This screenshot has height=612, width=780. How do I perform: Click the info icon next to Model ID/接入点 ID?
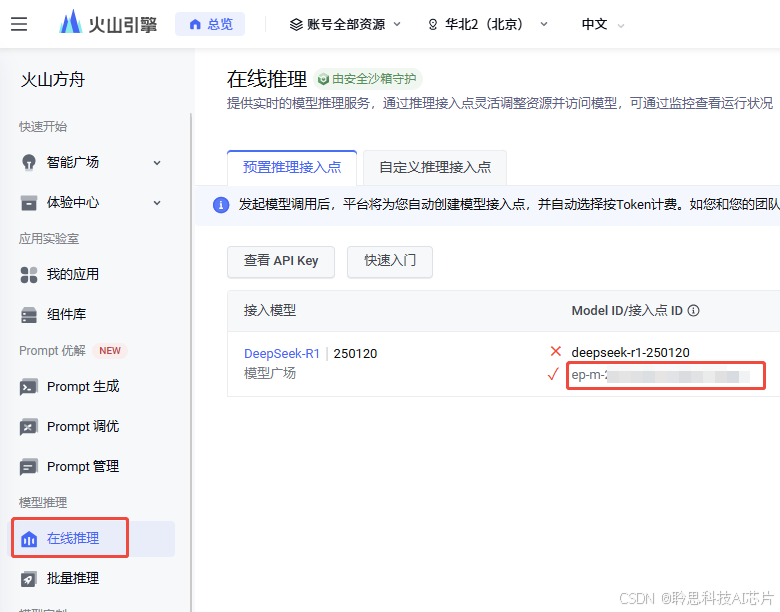point(693,311)
